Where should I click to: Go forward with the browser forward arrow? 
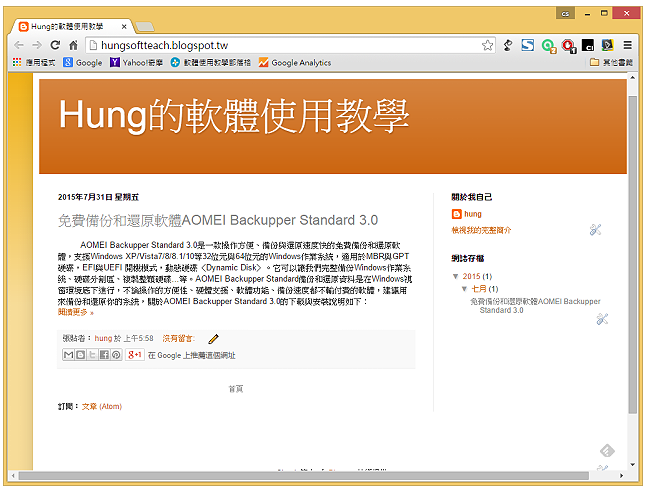pos(37,45)
